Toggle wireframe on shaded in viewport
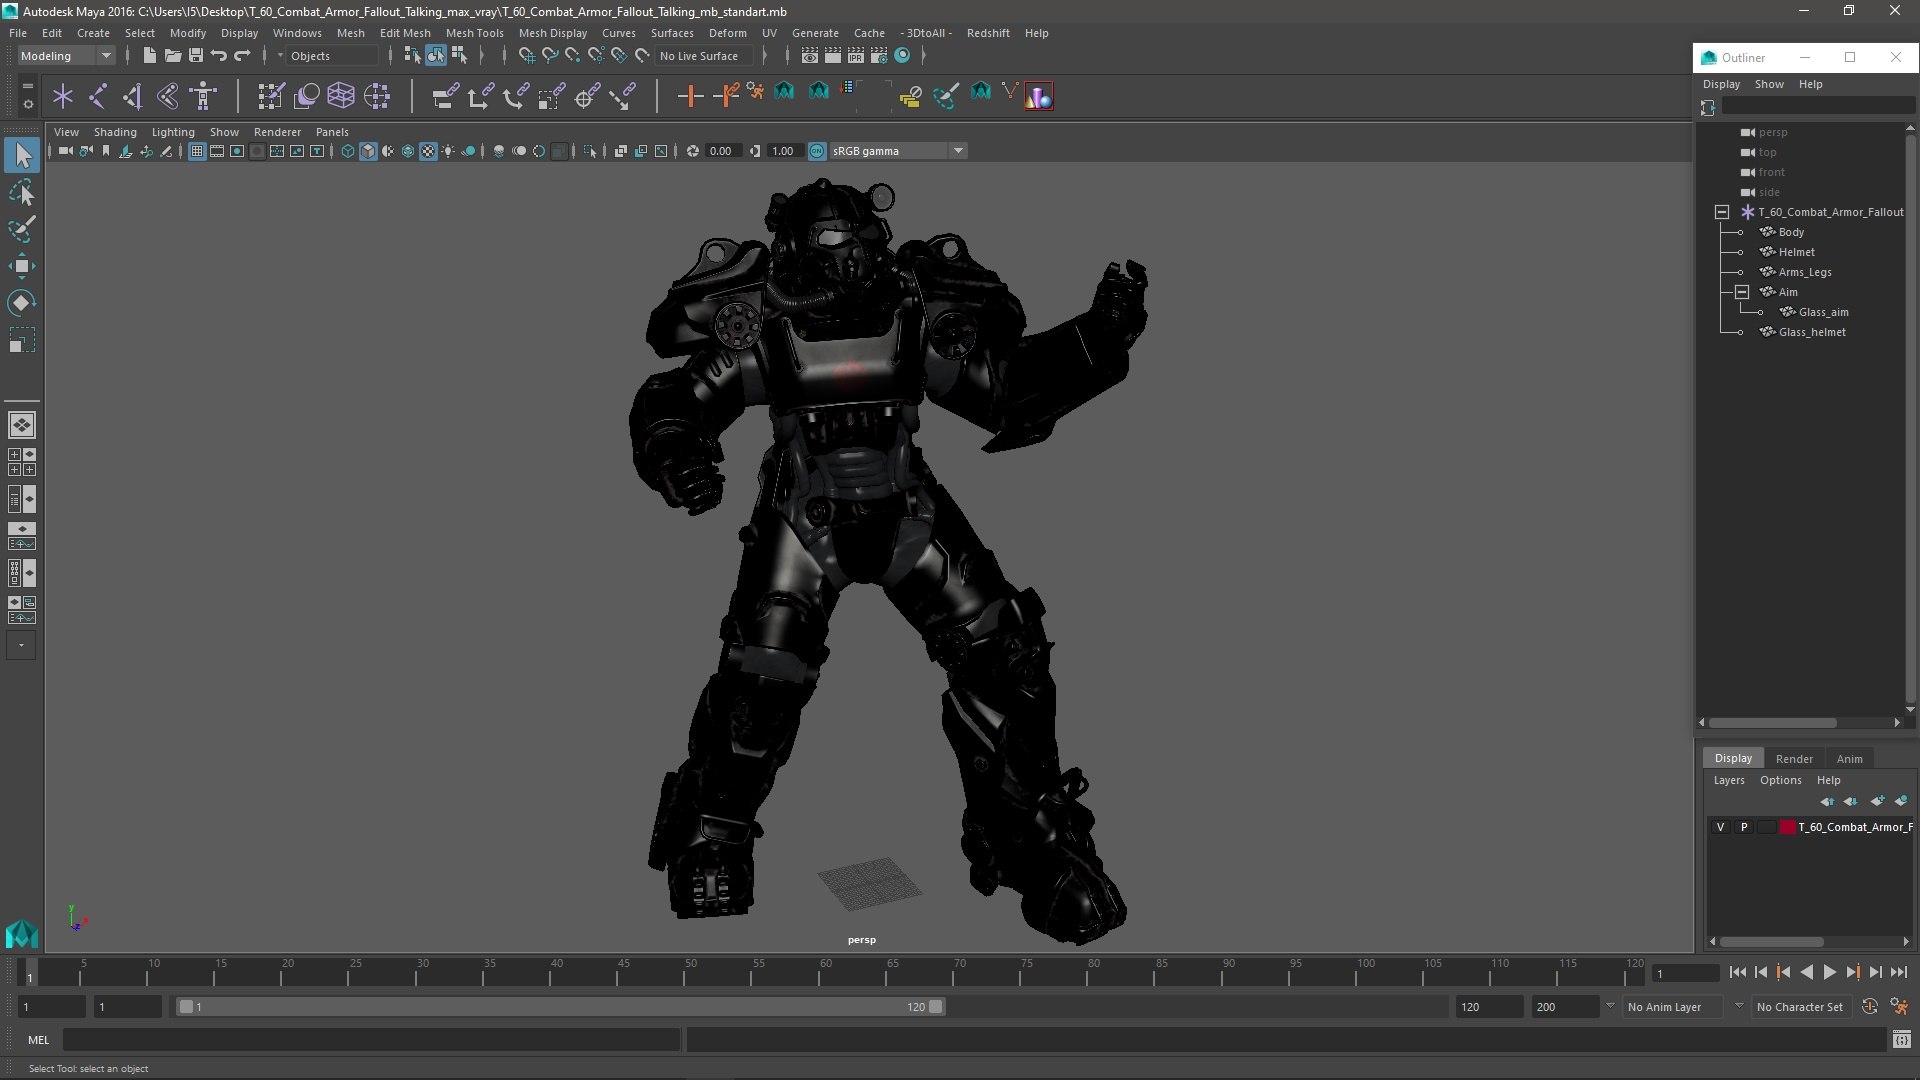This screenshot has height=1080, width=1920. click(408, 151)
